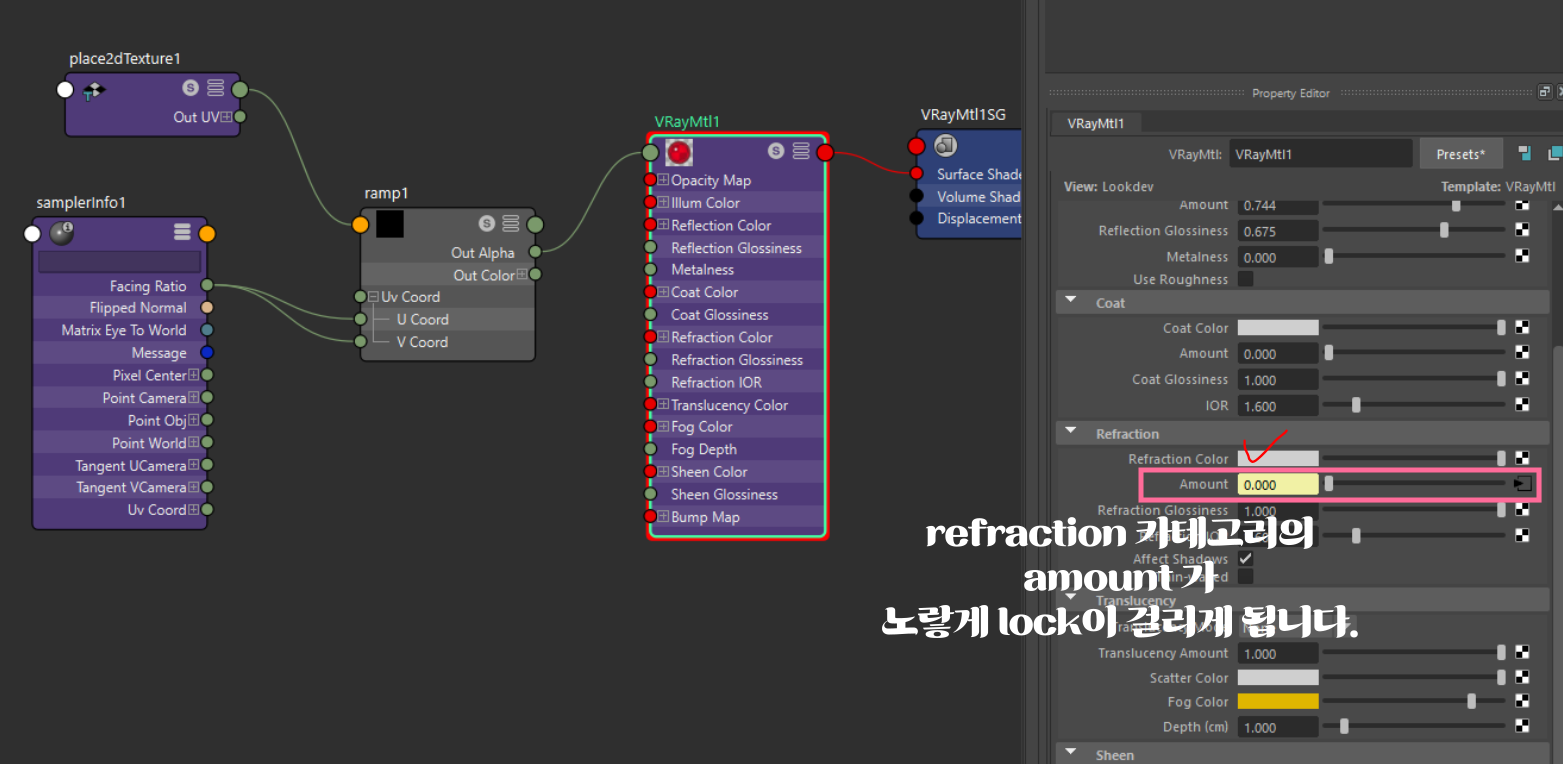Collapse Uv Coord on ramp1 node
The width and height of the screenshot is (1563, 764).
click(373, 297)
